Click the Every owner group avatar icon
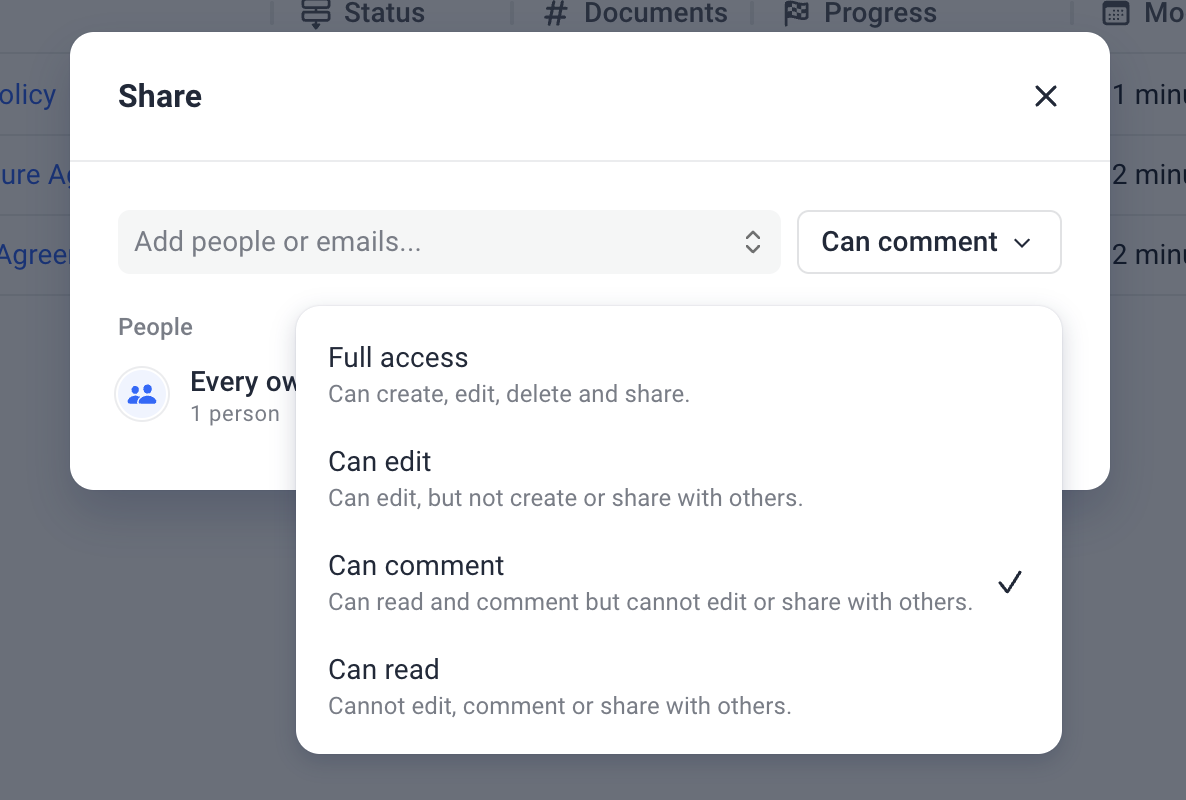The height and width of the screenshot is (800, 1186). click(x=141, y=394)
